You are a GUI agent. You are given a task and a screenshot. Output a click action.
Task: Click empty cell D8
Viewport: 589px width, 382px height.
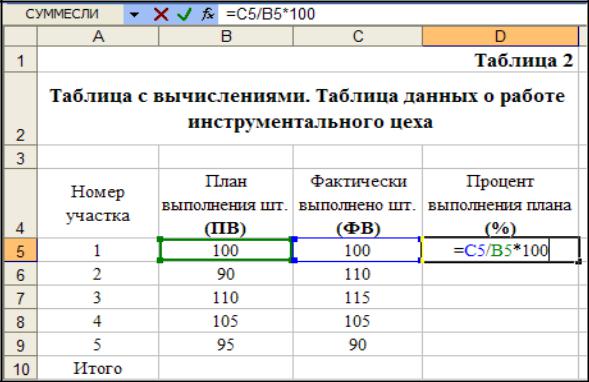pos(500,321)
